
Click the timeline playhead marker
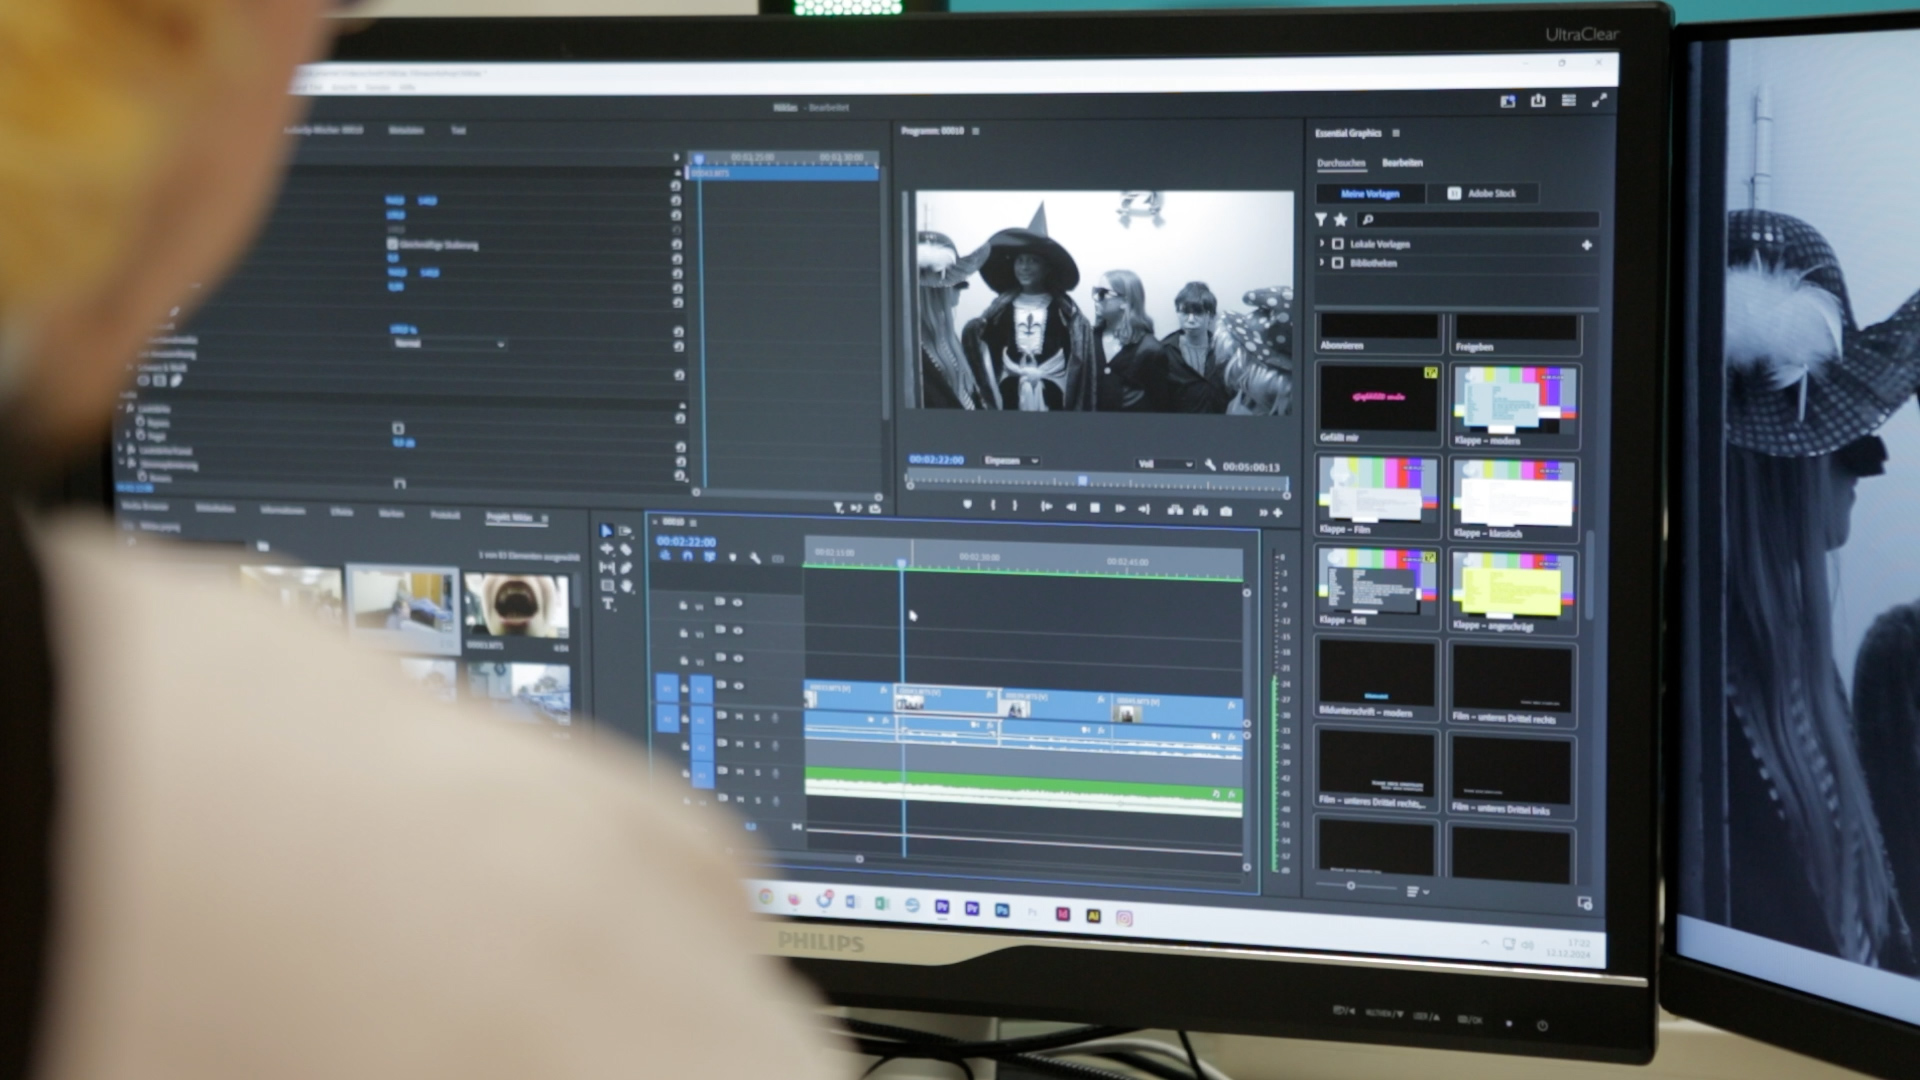901,564
